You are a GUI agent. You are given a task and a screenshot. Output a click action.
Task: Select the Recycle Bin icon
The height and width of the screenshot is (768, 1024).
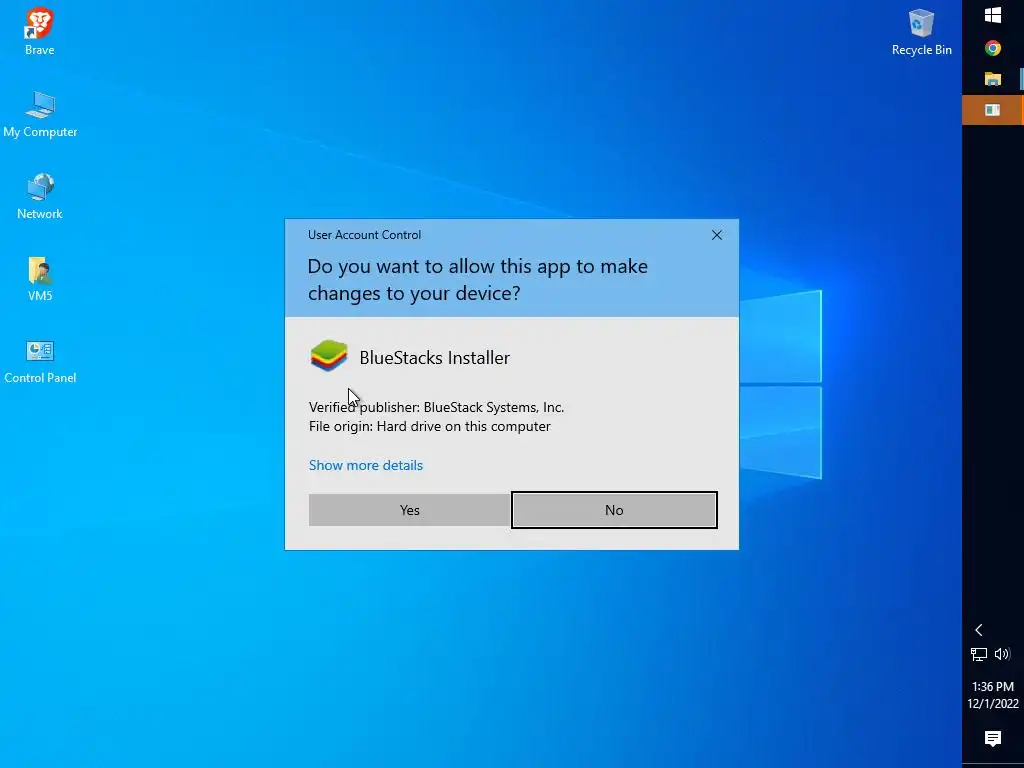point(921,32)
